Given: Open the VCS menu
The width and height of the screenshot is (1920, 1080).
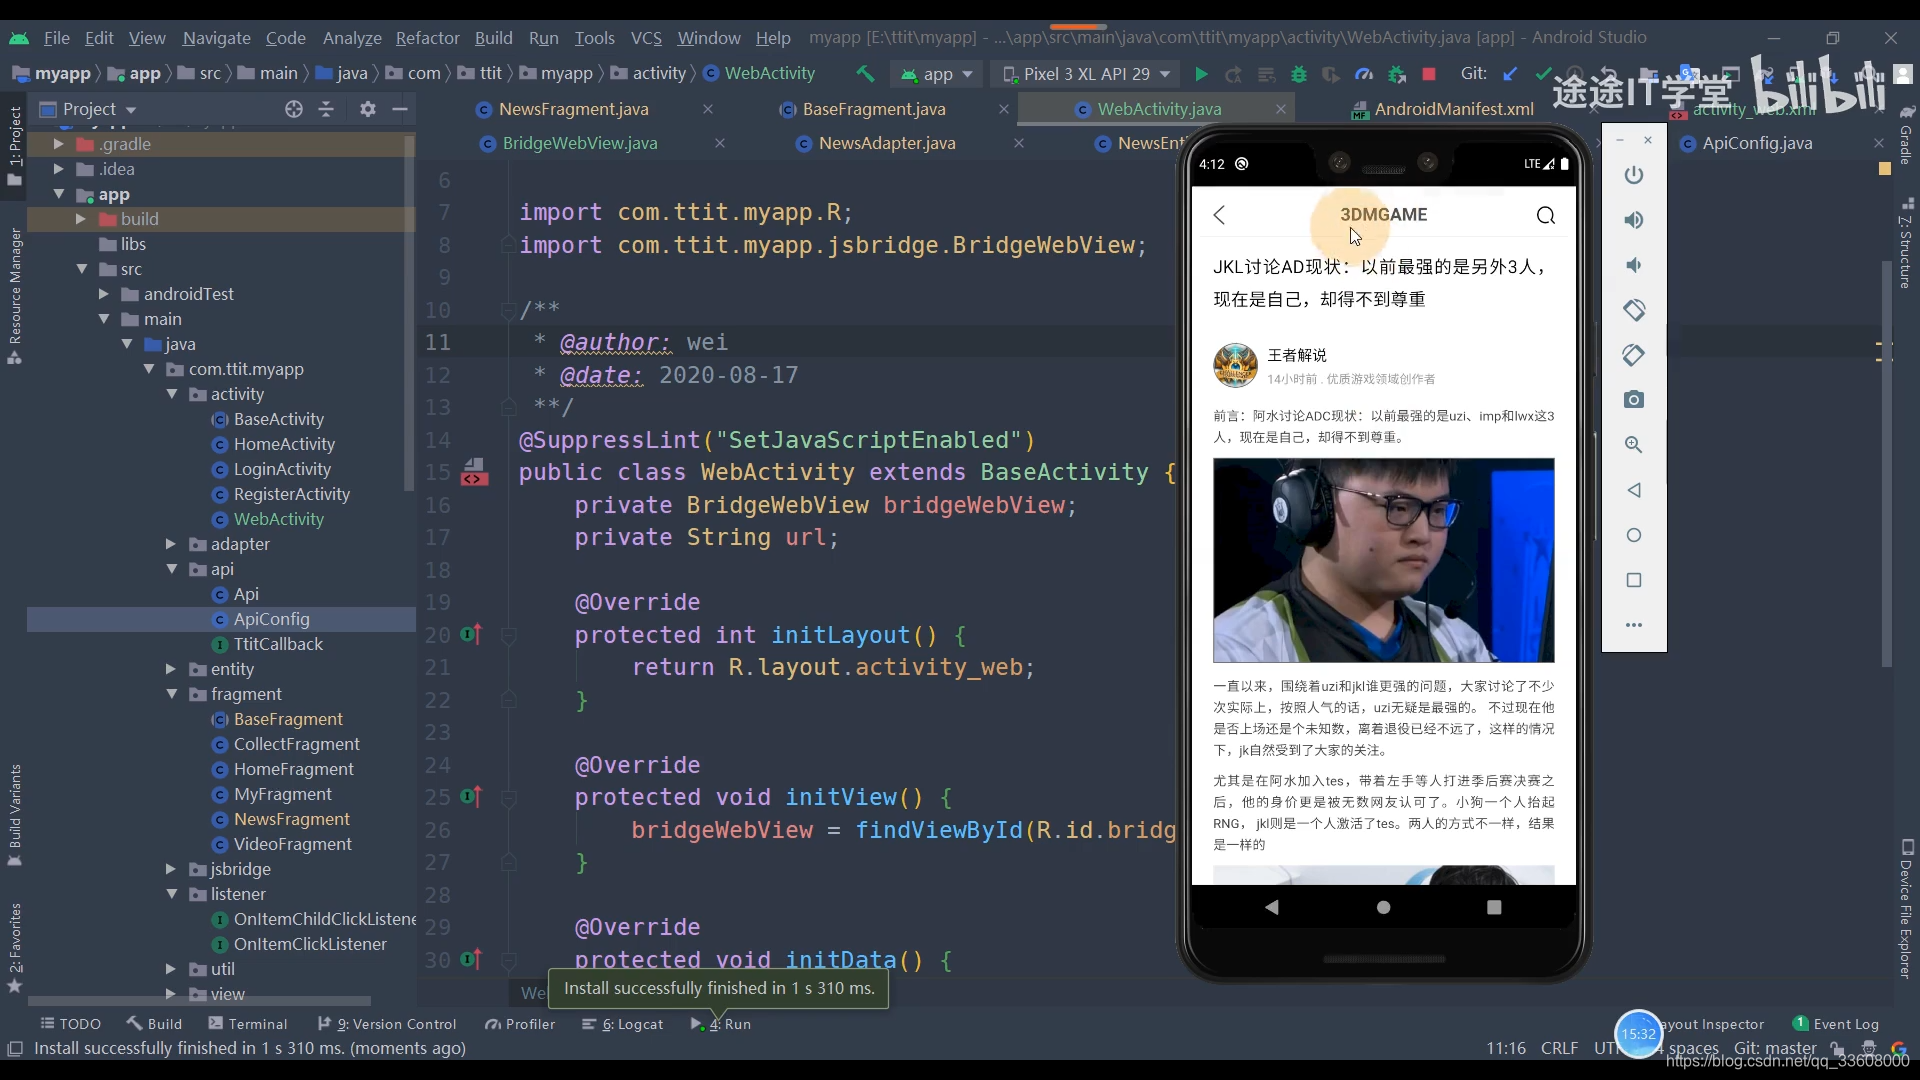Looking at the screenshot, I should point(646,38).
